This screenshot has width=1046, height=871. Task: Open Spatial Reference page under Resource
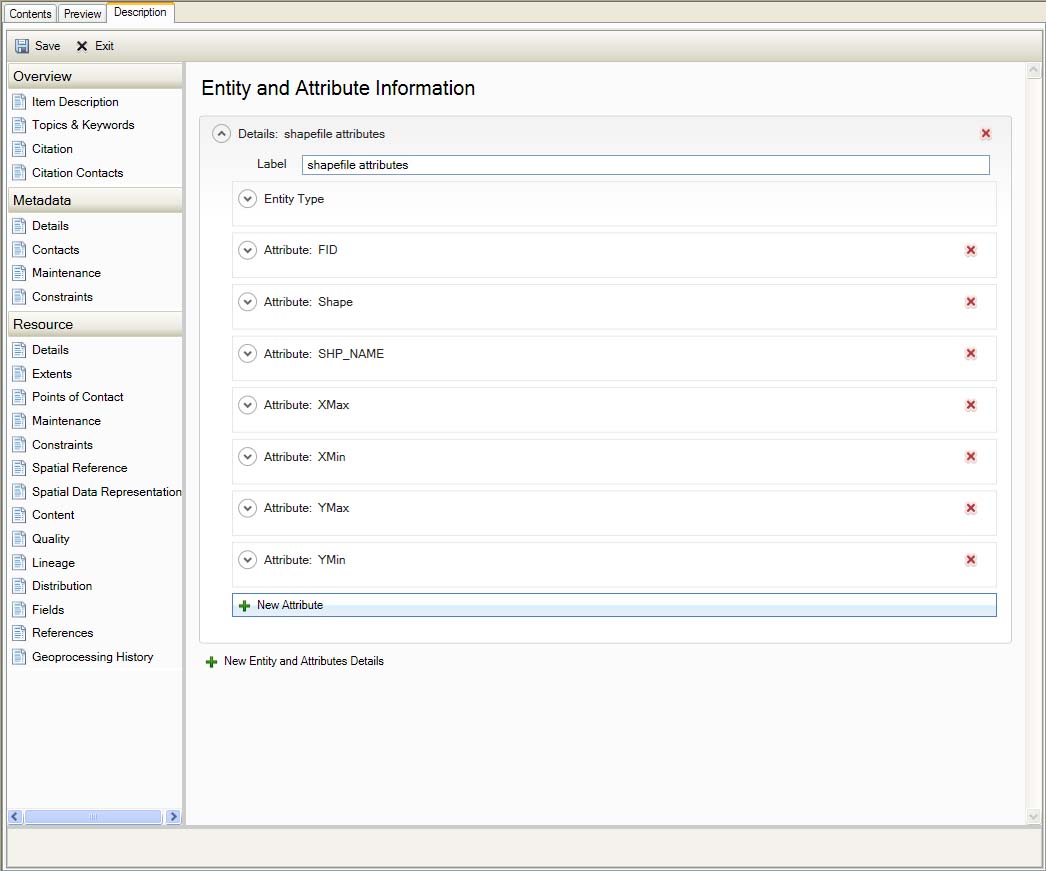click(x=79, y=468)
